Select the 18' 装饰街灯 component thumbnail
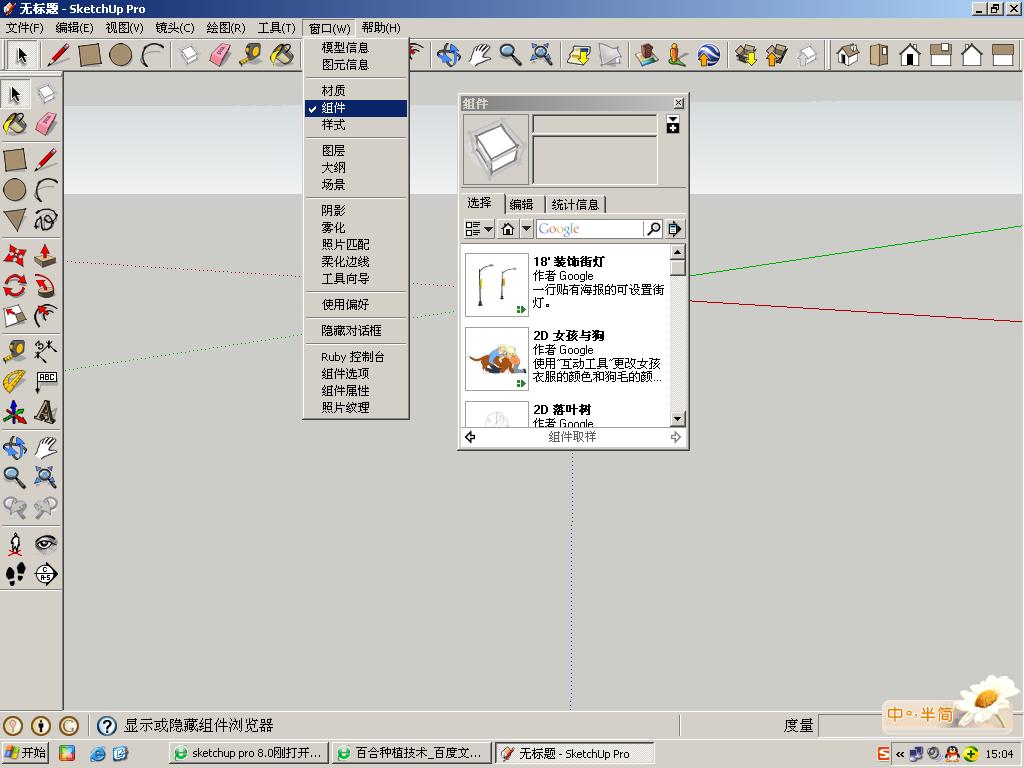The height and width of the screenshot is (768, 1024). tap(496, 285)
